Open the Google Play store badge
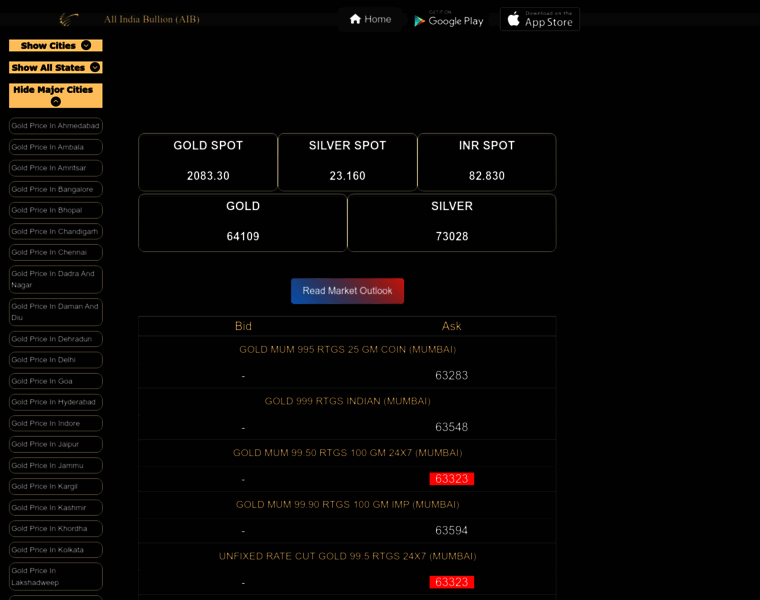 (449, 19)
